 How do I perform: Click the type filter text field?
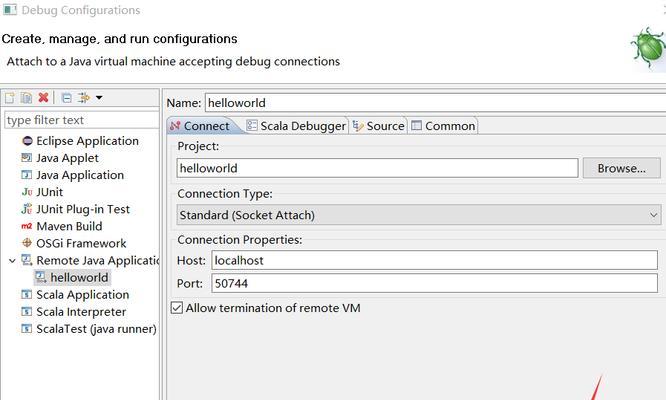[x=82, y=120]
